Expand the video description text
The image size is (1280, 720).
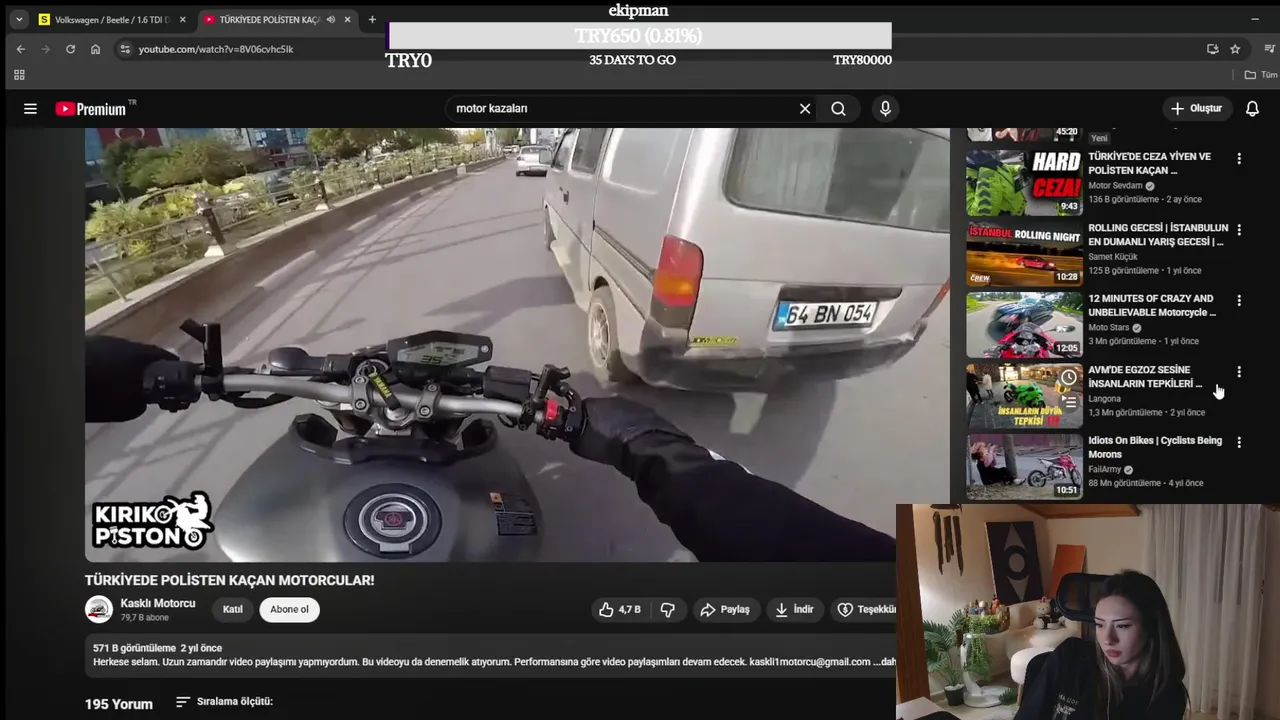tap(885, 662)
